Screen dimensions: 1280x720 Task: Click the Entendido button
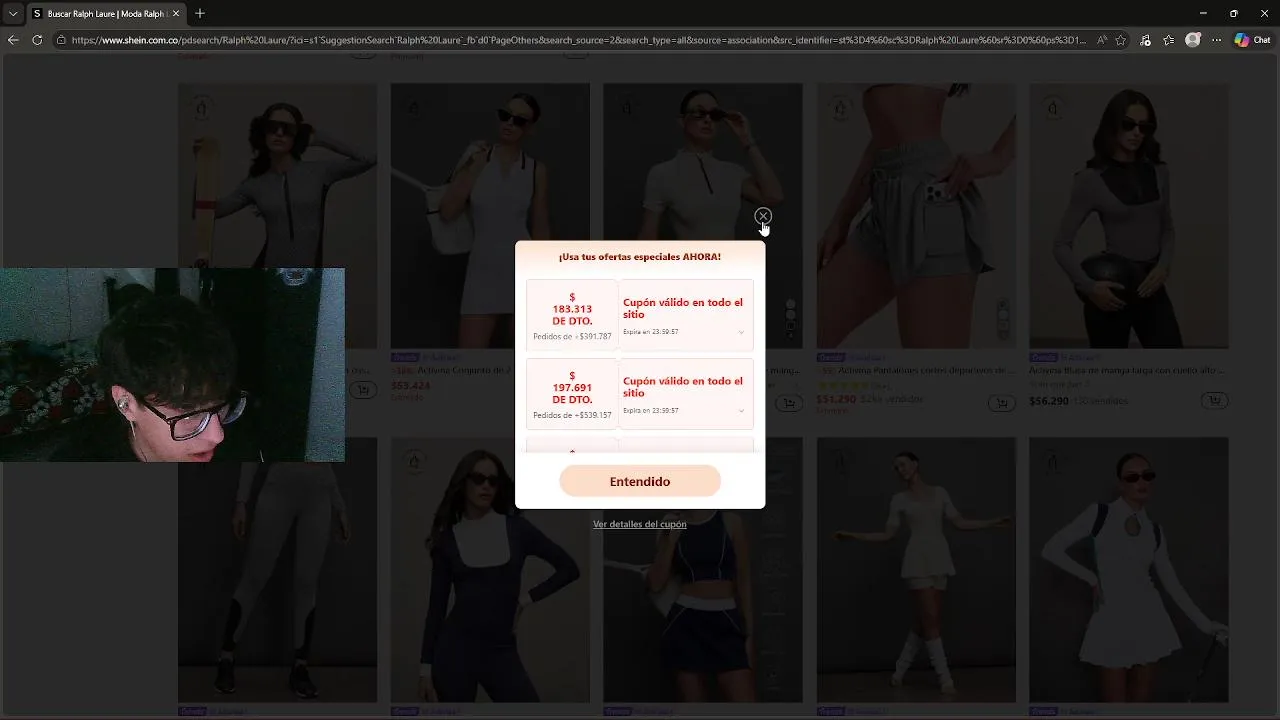point(640,481)
